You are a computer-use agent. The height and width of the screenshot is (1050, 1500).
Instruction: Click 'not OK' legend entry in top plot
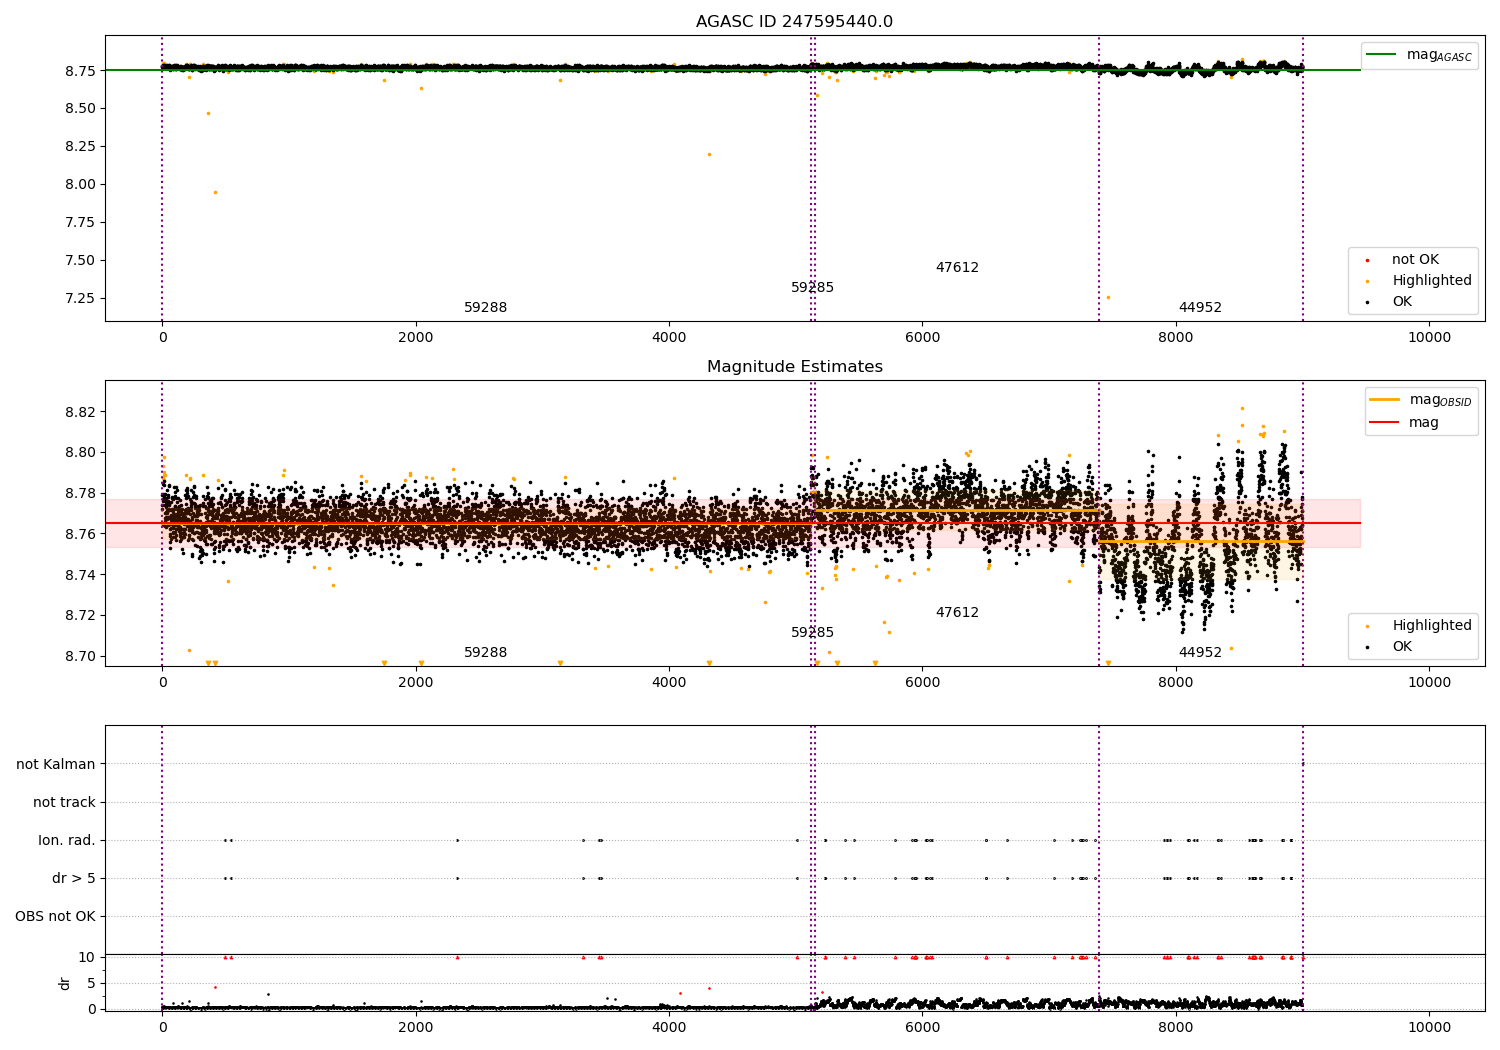[x=1413, y=259]
